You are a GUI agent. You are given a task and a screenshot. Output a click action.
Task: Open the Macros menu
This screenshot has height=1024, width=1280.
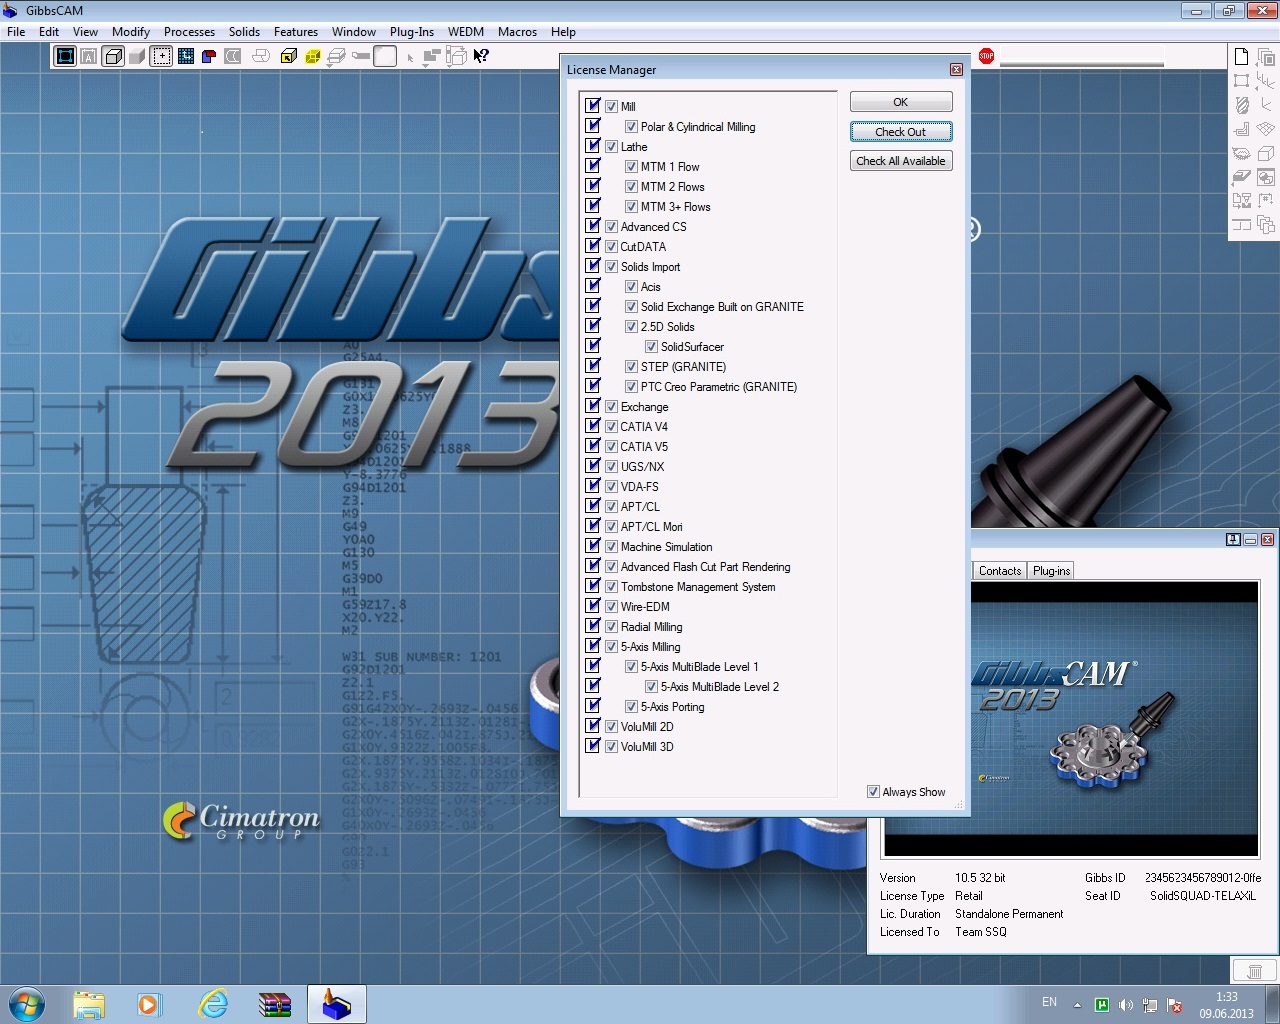click(517, 32)
